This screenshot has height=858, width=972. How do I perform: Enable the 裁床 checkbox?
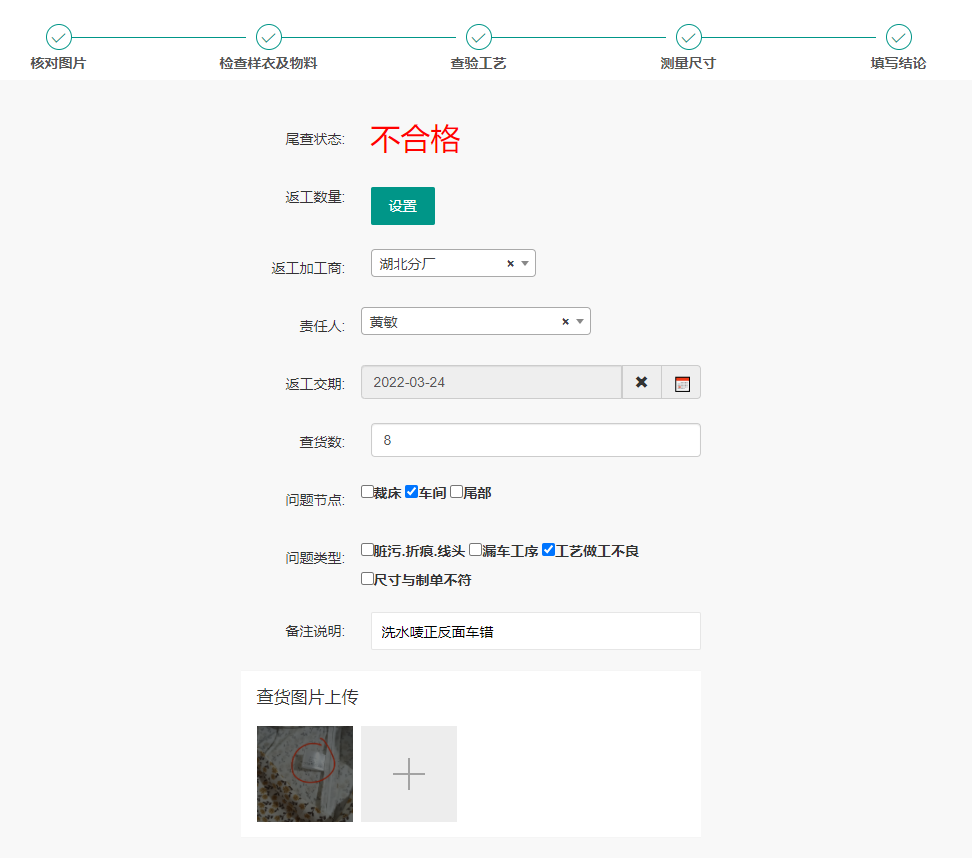click(367, 492)
